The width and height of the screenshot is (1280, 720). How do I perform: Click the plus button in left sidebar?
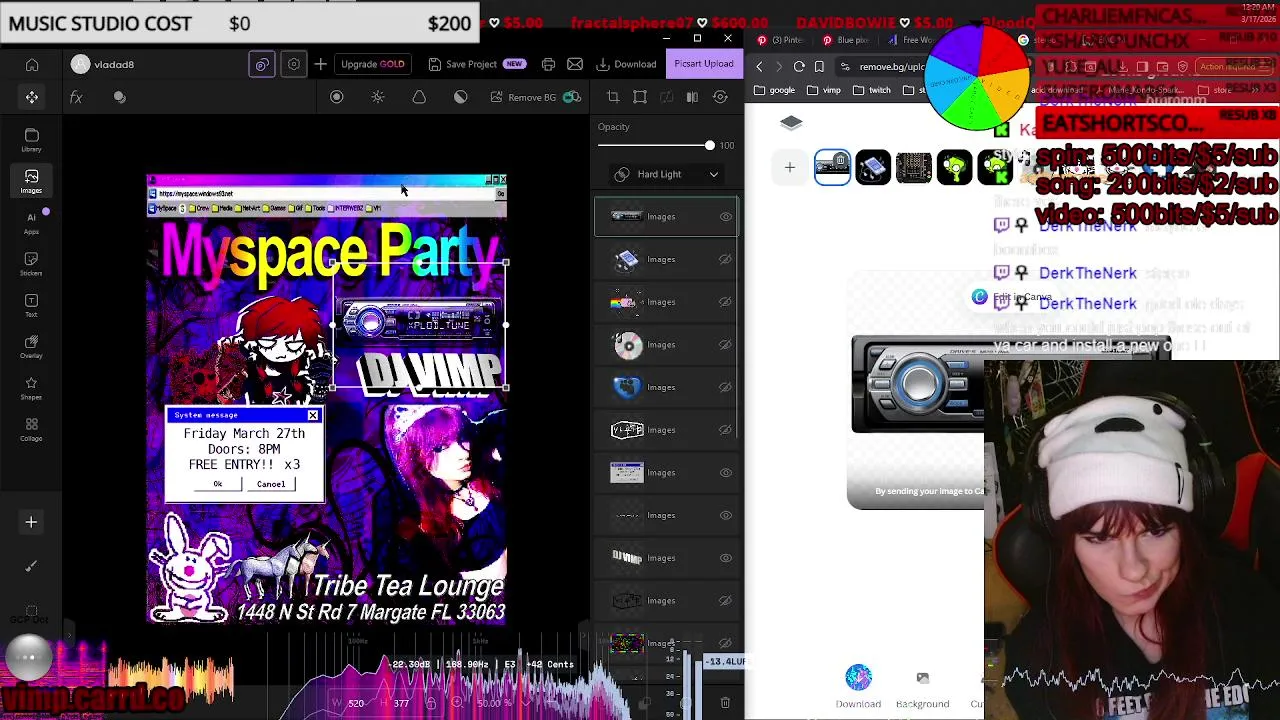point(31,522)
